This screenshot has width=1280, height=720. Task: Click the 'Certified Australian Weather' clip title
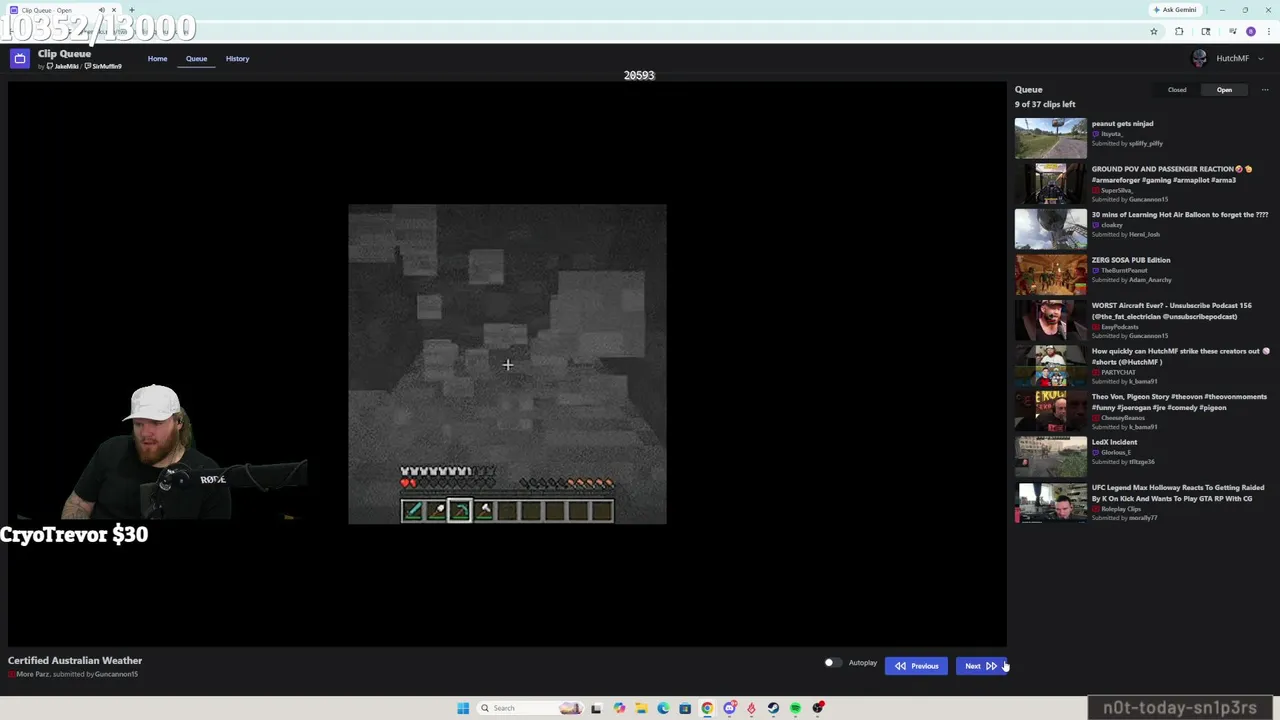click(75, 661)
